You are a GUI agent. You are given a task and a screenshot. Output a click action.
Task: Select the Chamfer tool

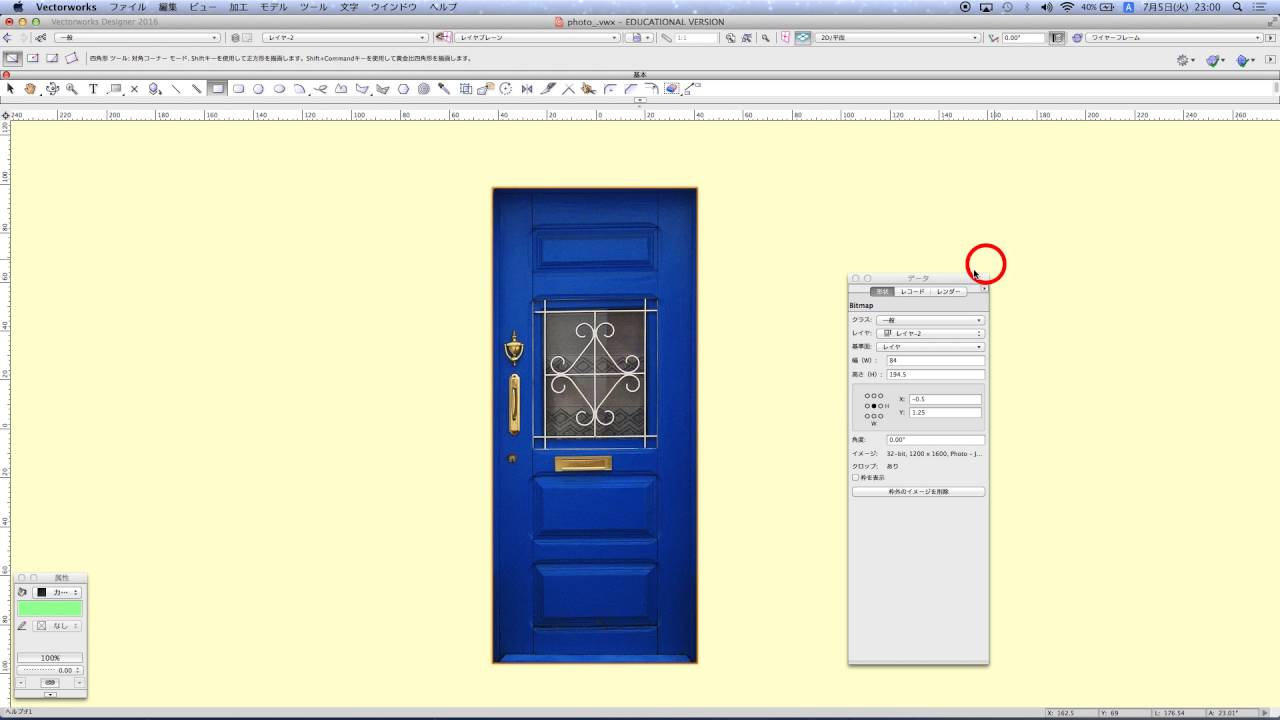tap(630, 89)
